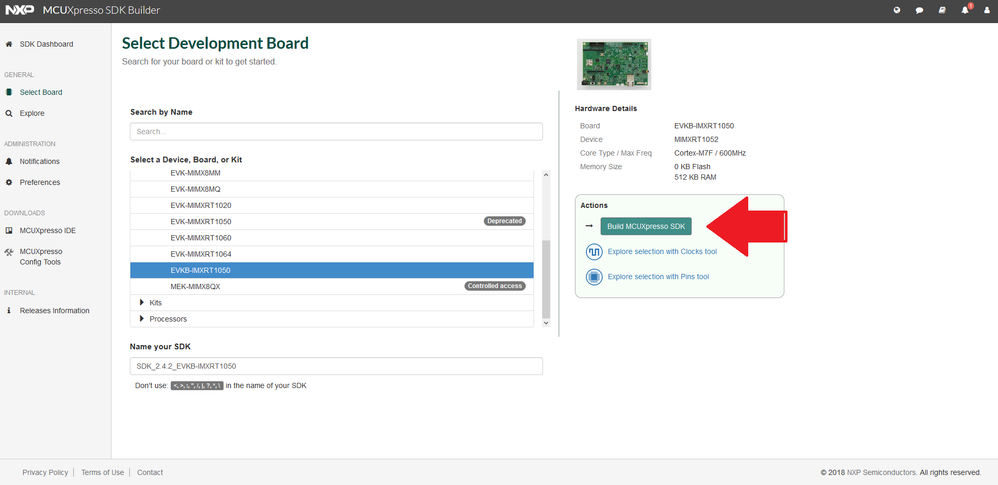The image size is (998, 485).
Task: Open MCUXpresso Config Tools page
Action: [41, 257]
